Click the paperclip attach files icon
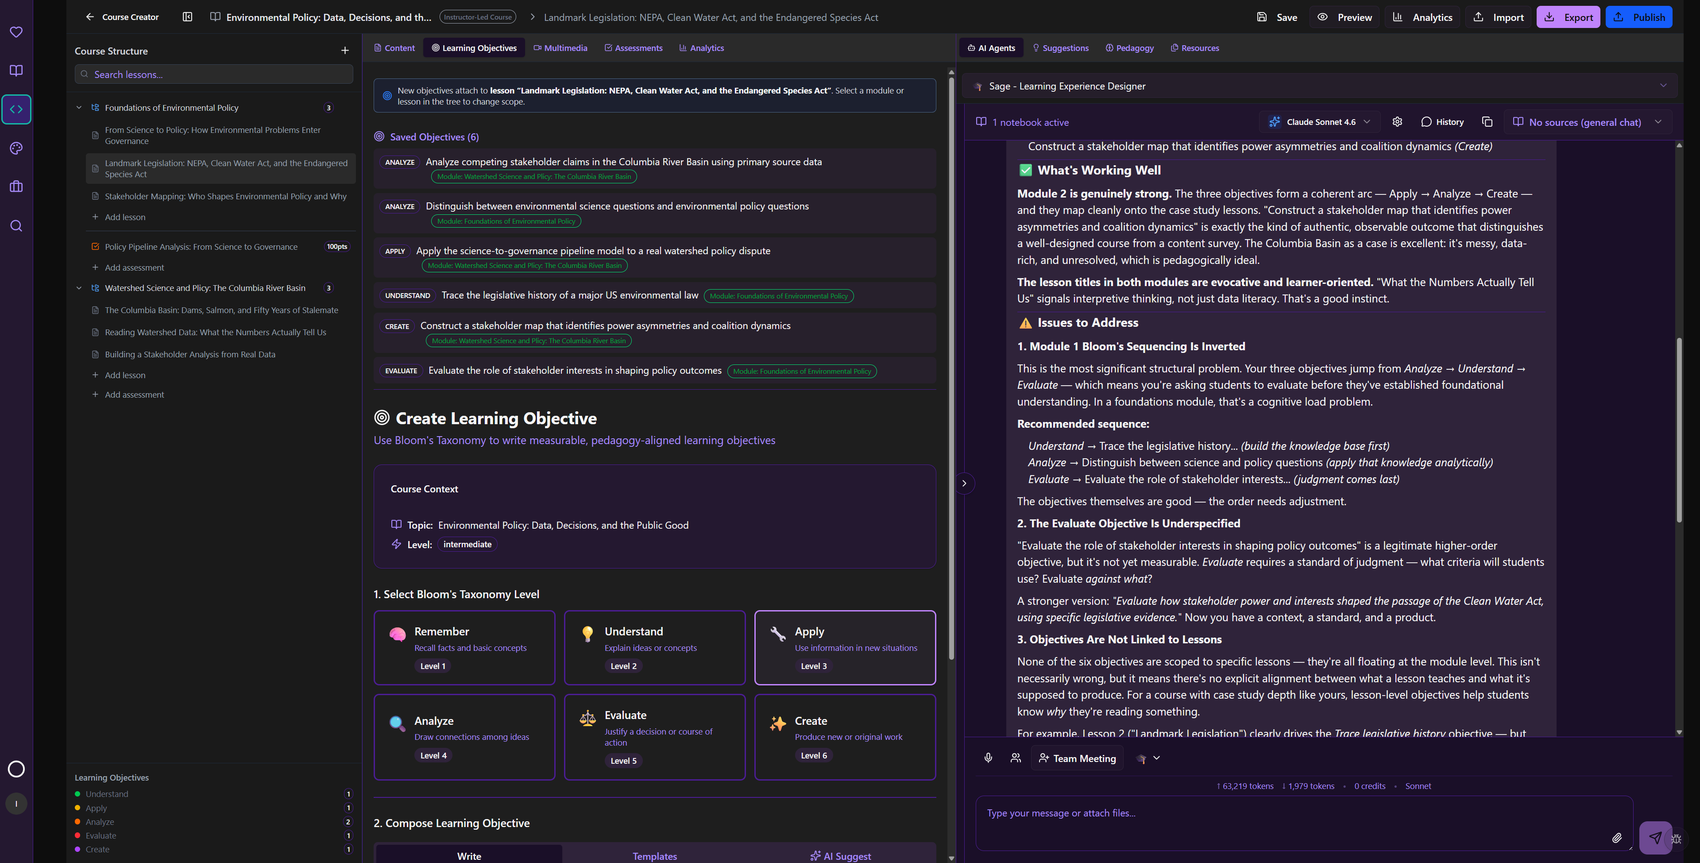Viewport: 1700px width, 863px height. tap(1617, 838)
